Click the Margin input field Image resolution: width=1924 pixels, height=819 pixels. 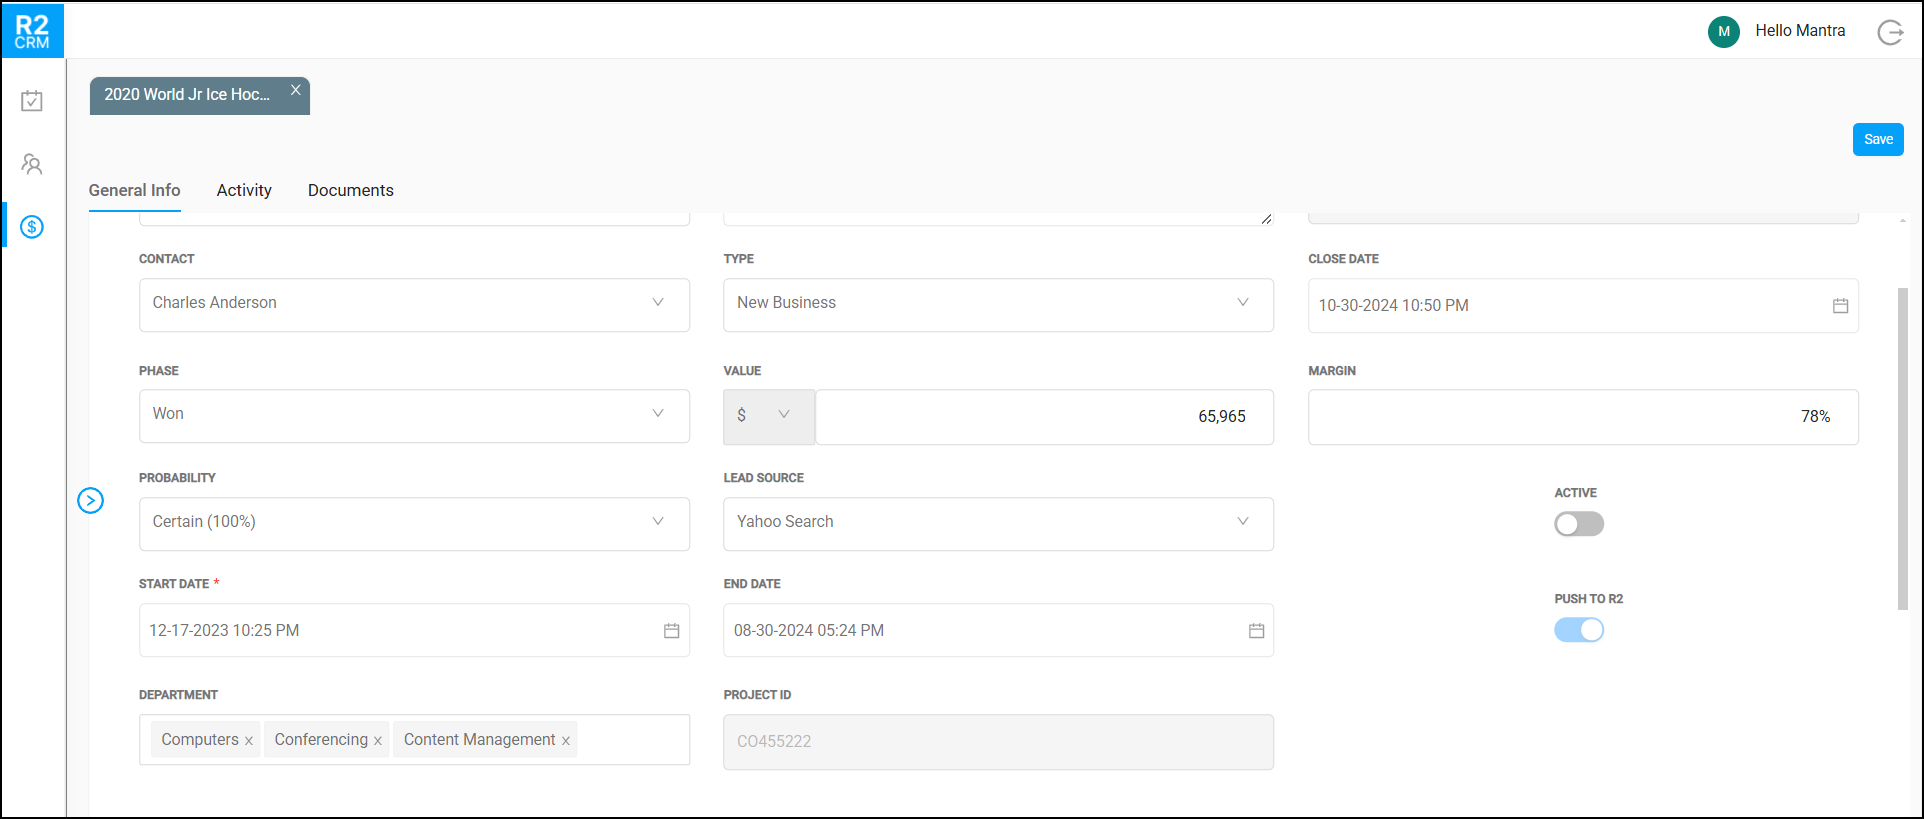1582,417
